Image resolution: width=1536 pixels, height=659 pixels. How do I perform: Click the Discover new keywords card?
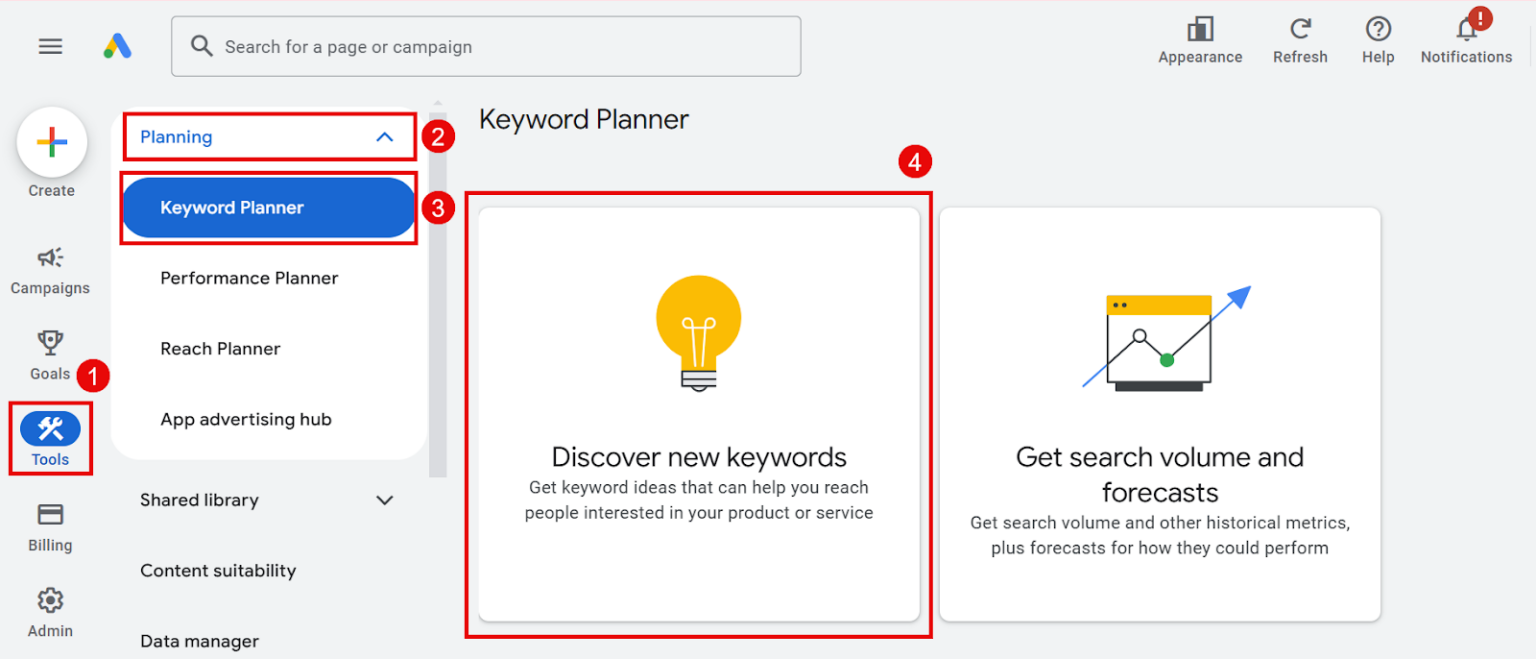[698, 414]
